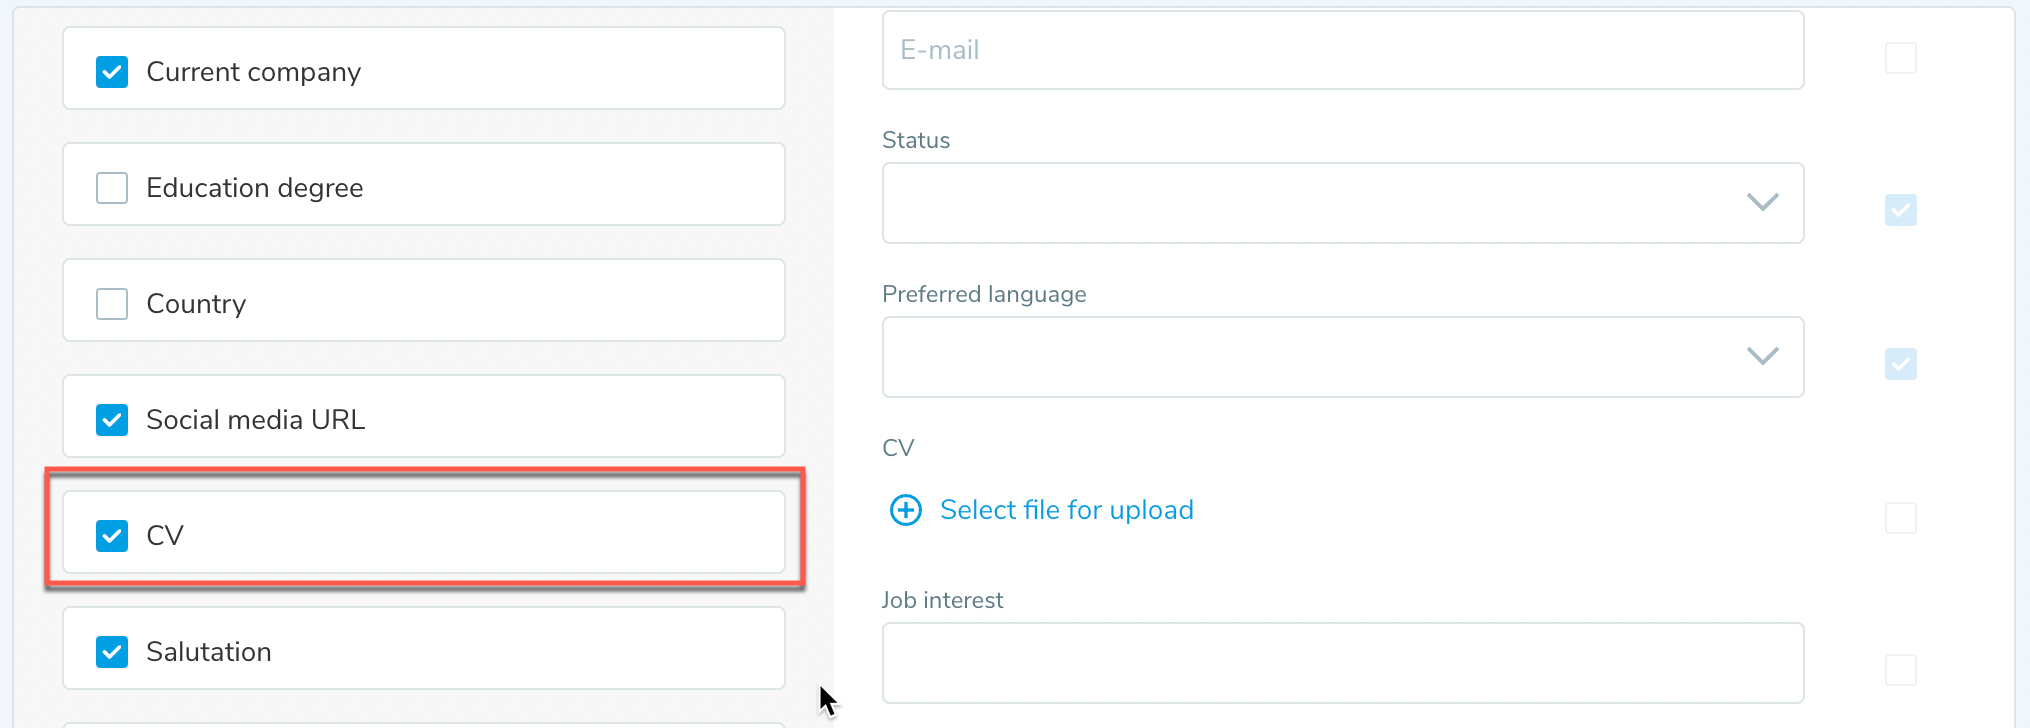Tick the checkbox right of CV upload
This screenshot has height=728, width=2030.
pyautogui.click(x=1900, y=518)
